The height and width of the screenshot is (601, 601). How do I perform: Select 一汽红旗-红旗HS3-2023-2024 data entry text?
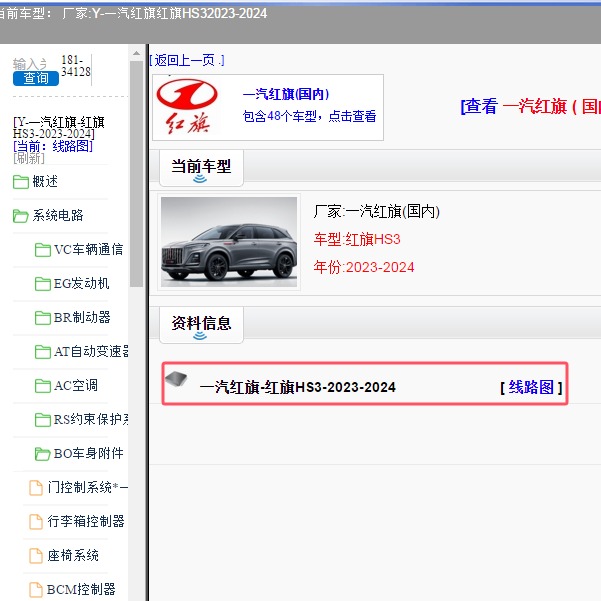click(x=297, y=387)
